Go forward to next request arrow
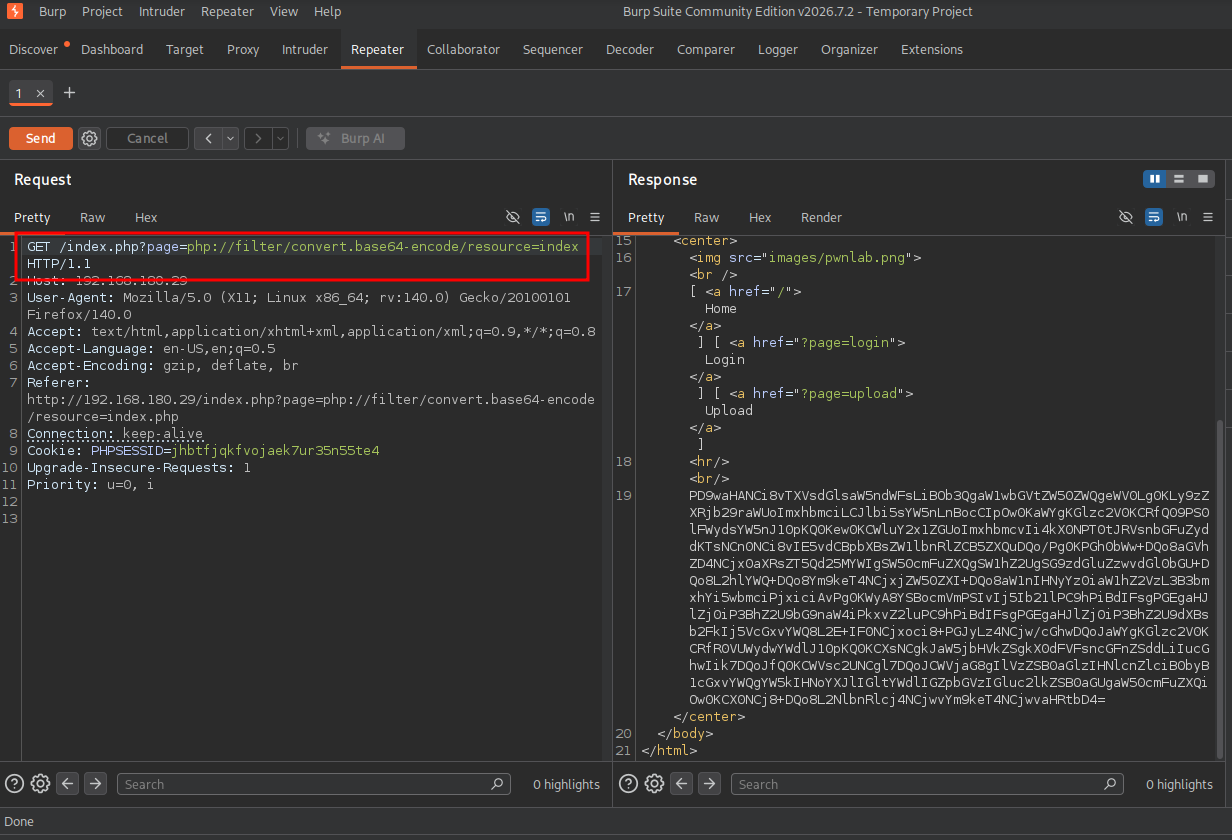Screen dimensions: 1232x840 [258, 138]
